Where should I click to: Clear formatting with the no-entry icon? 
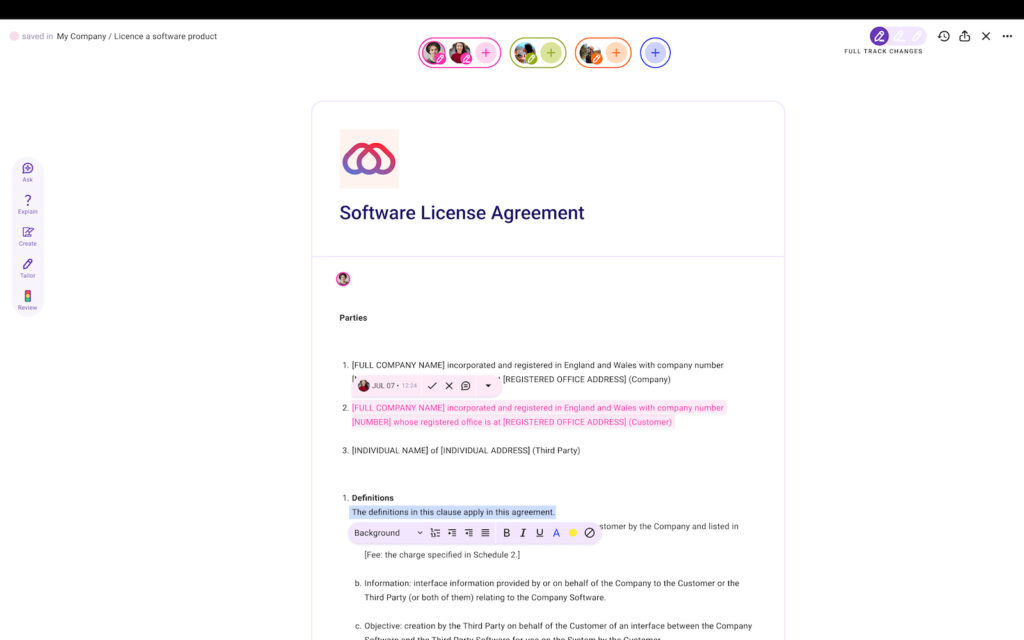(x=589, y=533)
